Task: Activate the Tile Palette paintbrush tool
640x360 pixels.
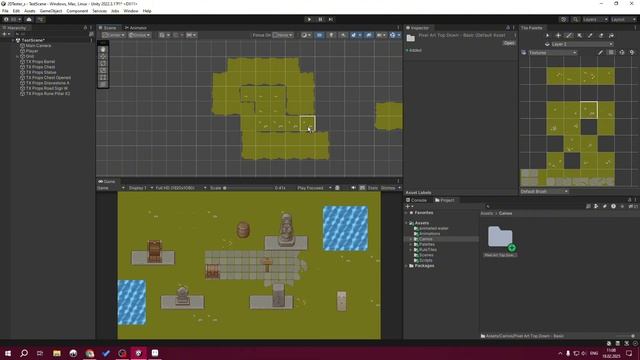Action: click(569, 36)
